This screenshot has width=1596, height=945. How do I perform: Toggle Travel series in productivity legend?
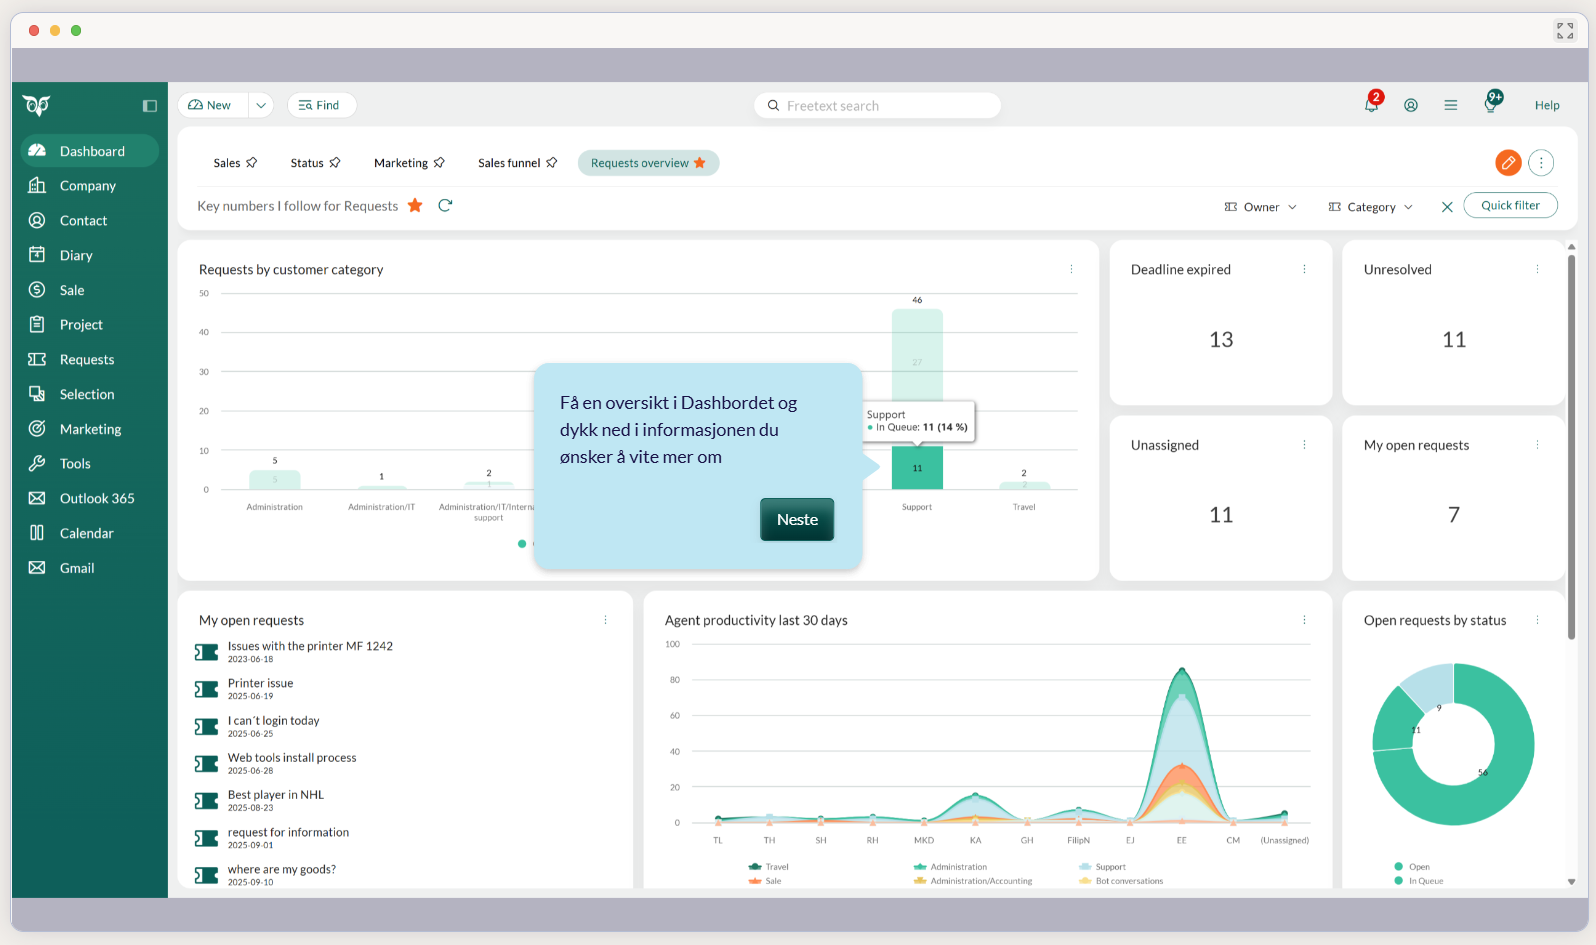click(x=768, y=867)
